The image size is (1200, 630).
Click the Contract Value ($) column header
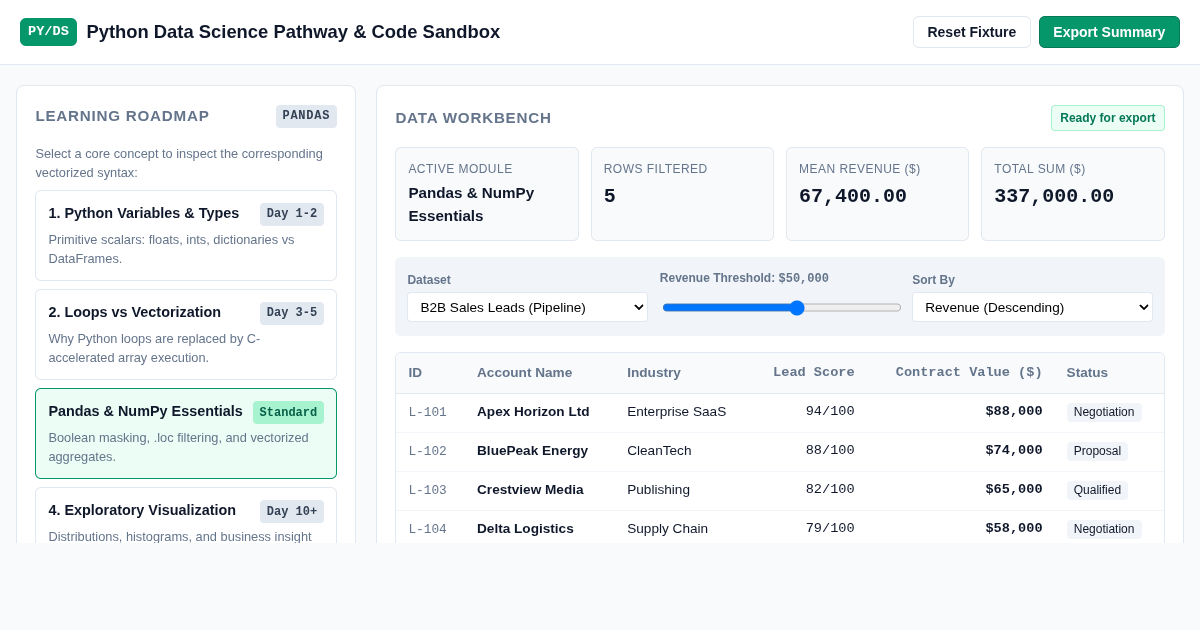click(x=969, y=372)
